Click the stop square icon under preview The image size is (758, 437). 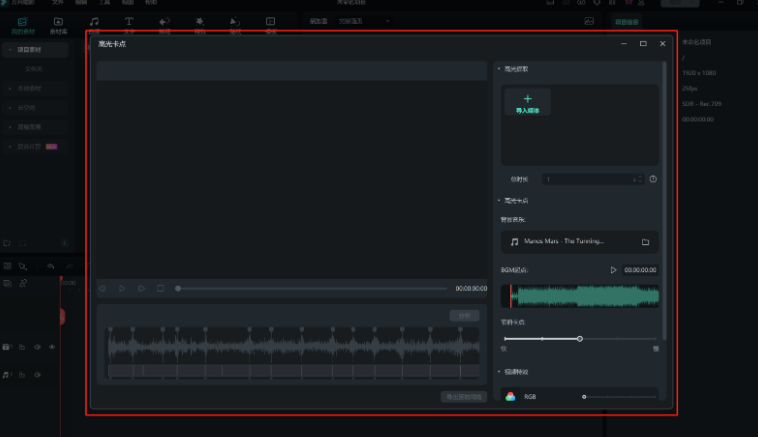coord(160,288)
